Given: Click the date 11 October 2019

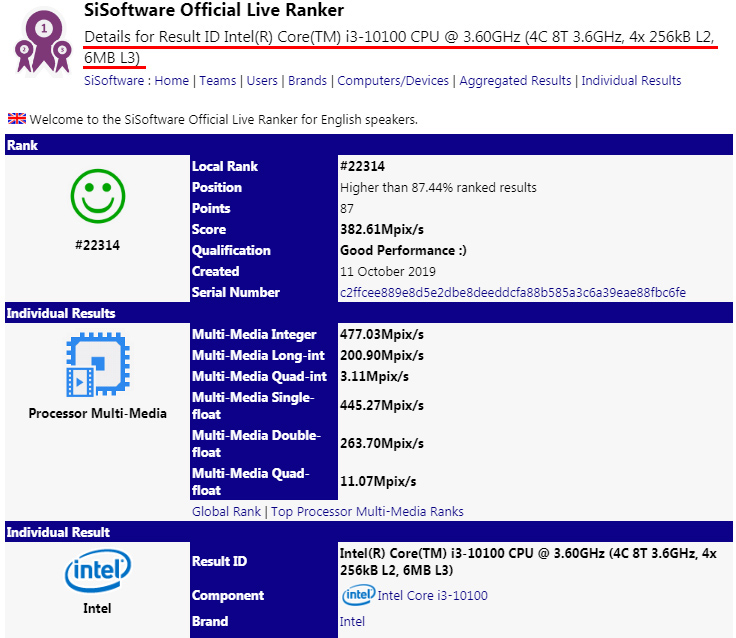Looking at the screenshot, I should point(388,271).
